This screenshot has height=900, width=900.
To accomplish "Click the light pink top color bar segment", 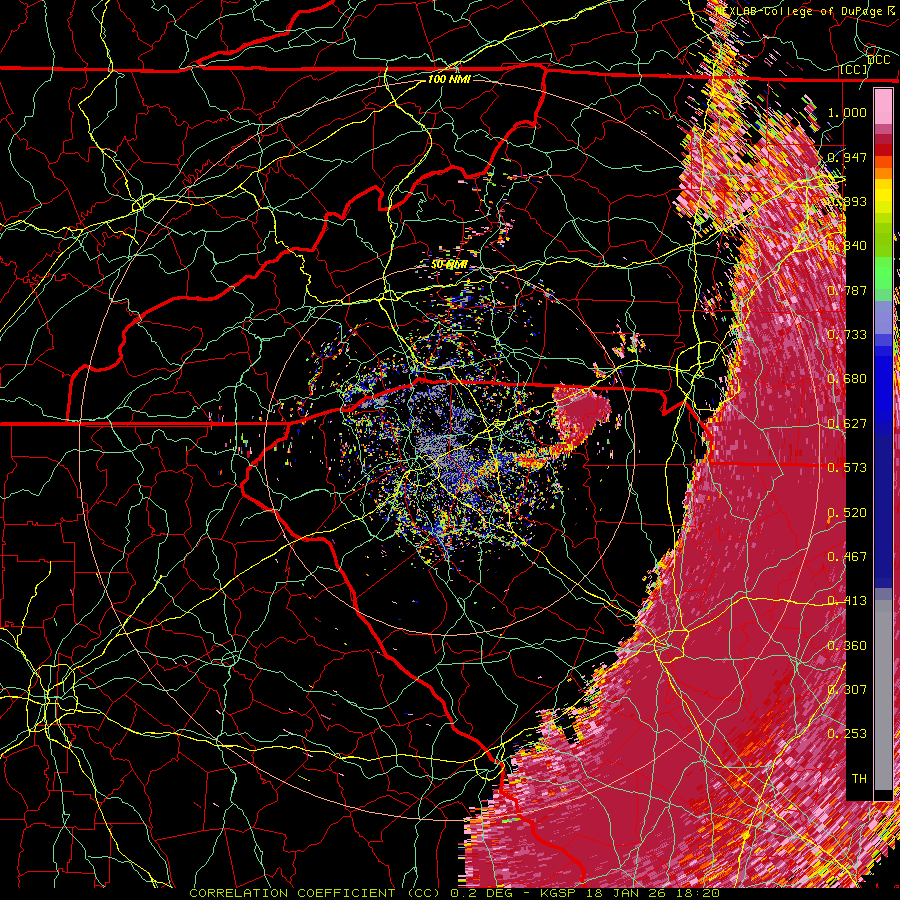I will [x=883, y=107].
